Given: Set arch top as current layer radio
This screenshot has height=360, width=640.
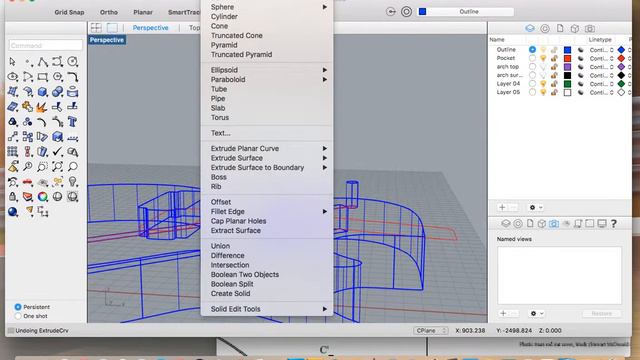Looking at the screenshot, I should pyautogui.click(x=532, y=67).
